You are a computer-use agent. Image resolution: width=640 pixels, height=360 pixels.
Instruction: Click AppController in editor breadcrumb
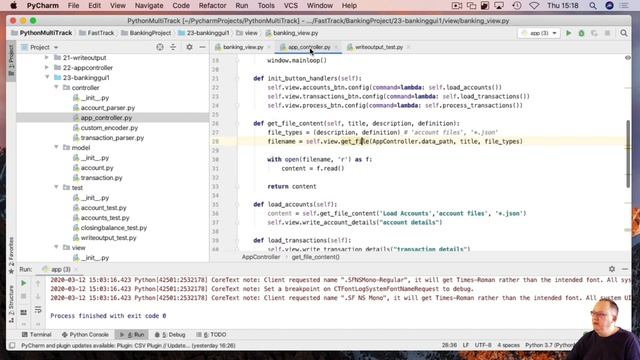[261, 257]
